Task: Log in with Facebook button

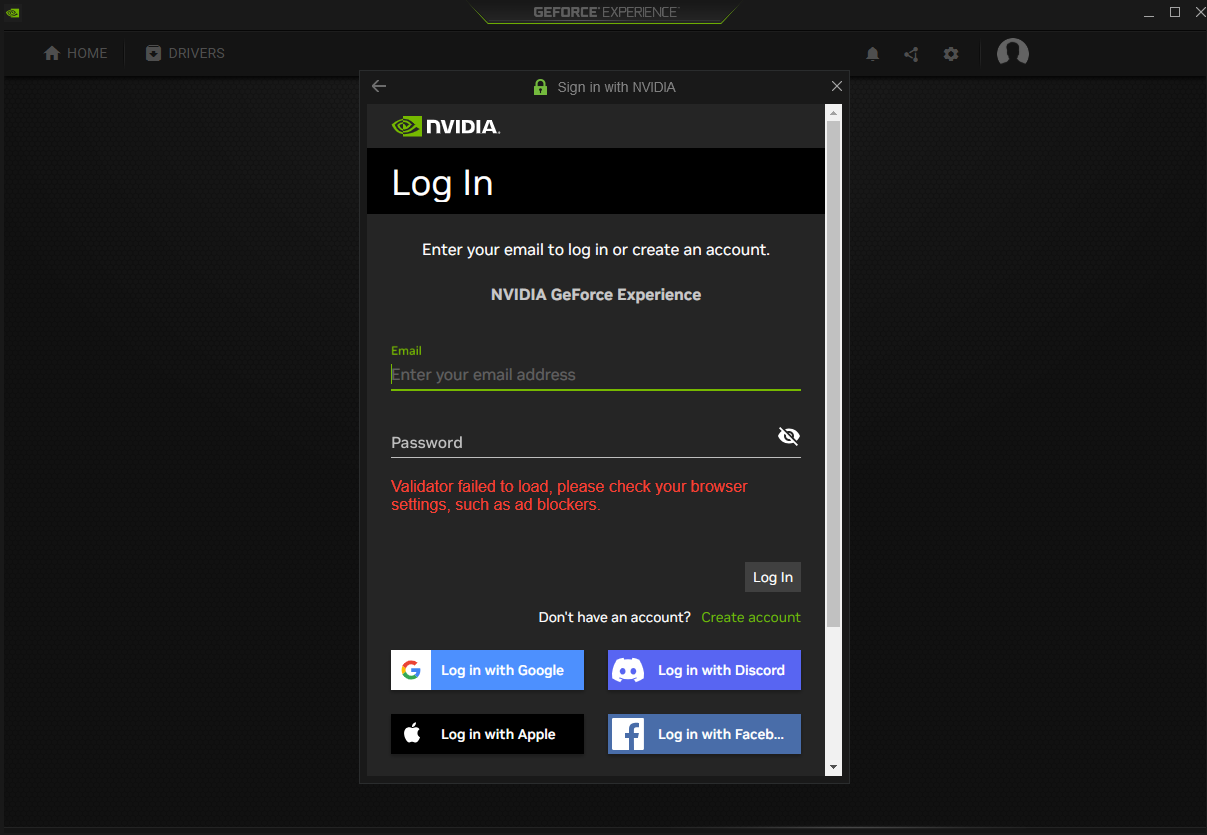Action: (704, 734)
